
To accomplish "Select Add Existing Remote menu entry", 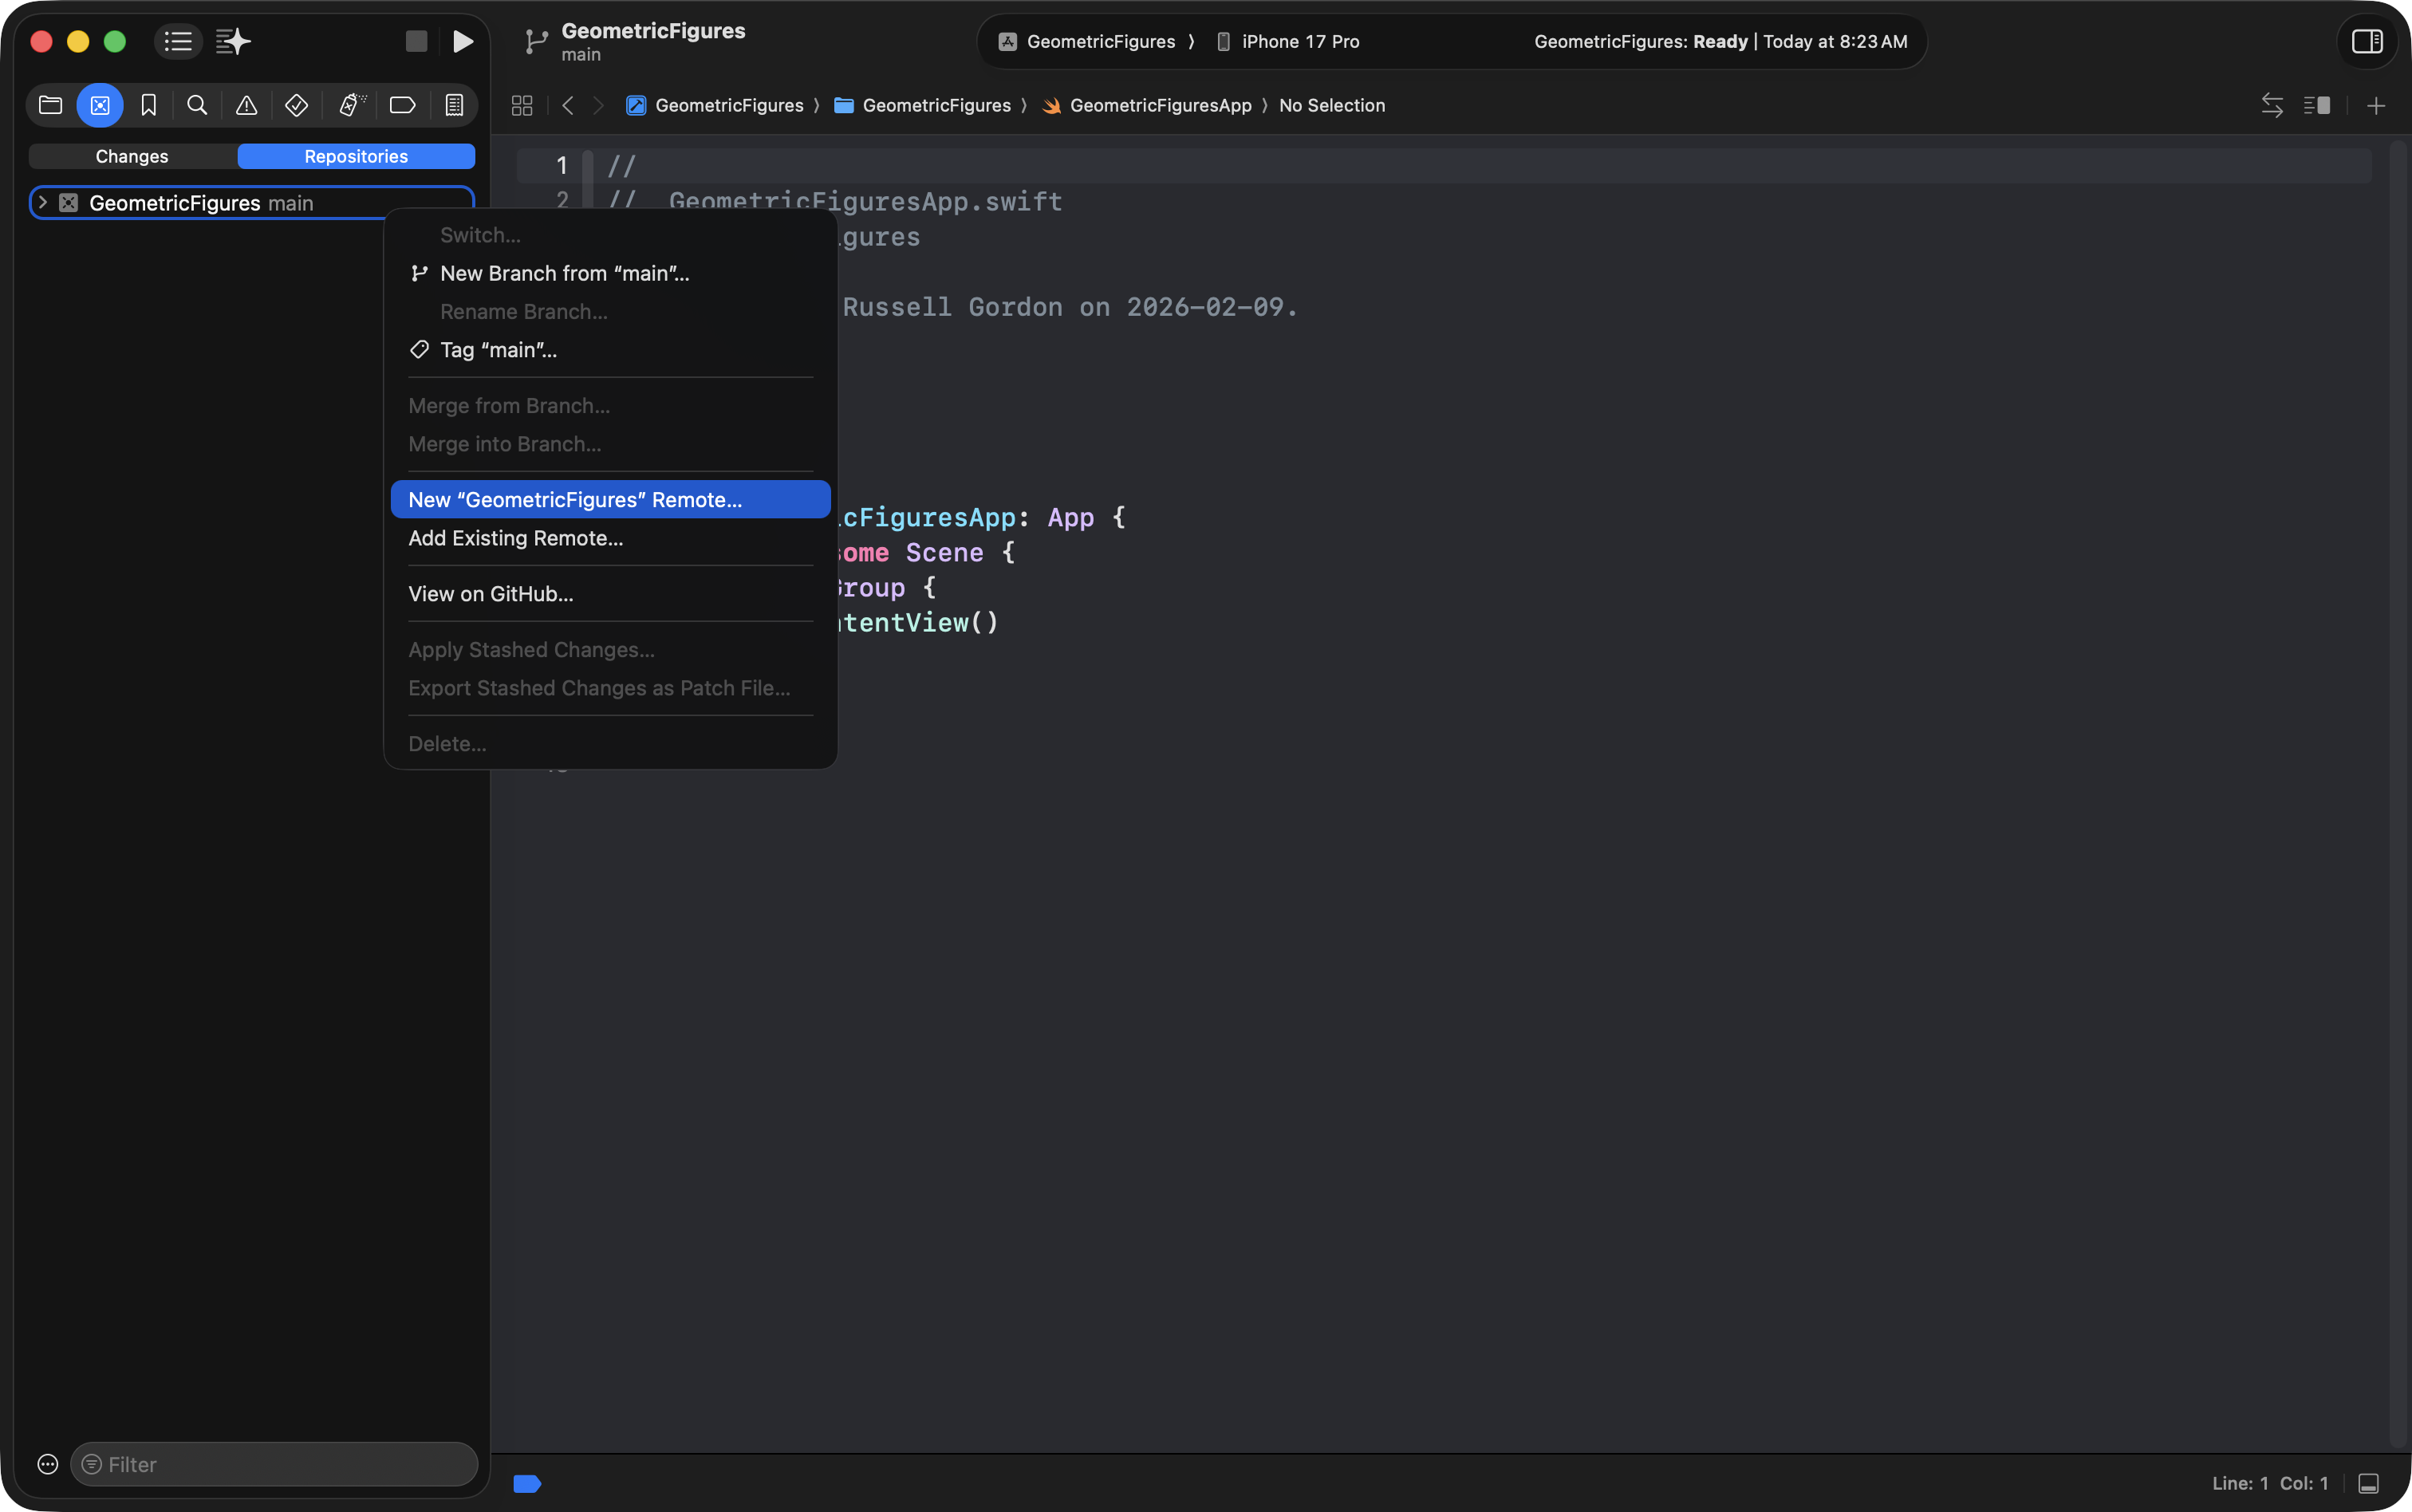I will pos(515,538).
